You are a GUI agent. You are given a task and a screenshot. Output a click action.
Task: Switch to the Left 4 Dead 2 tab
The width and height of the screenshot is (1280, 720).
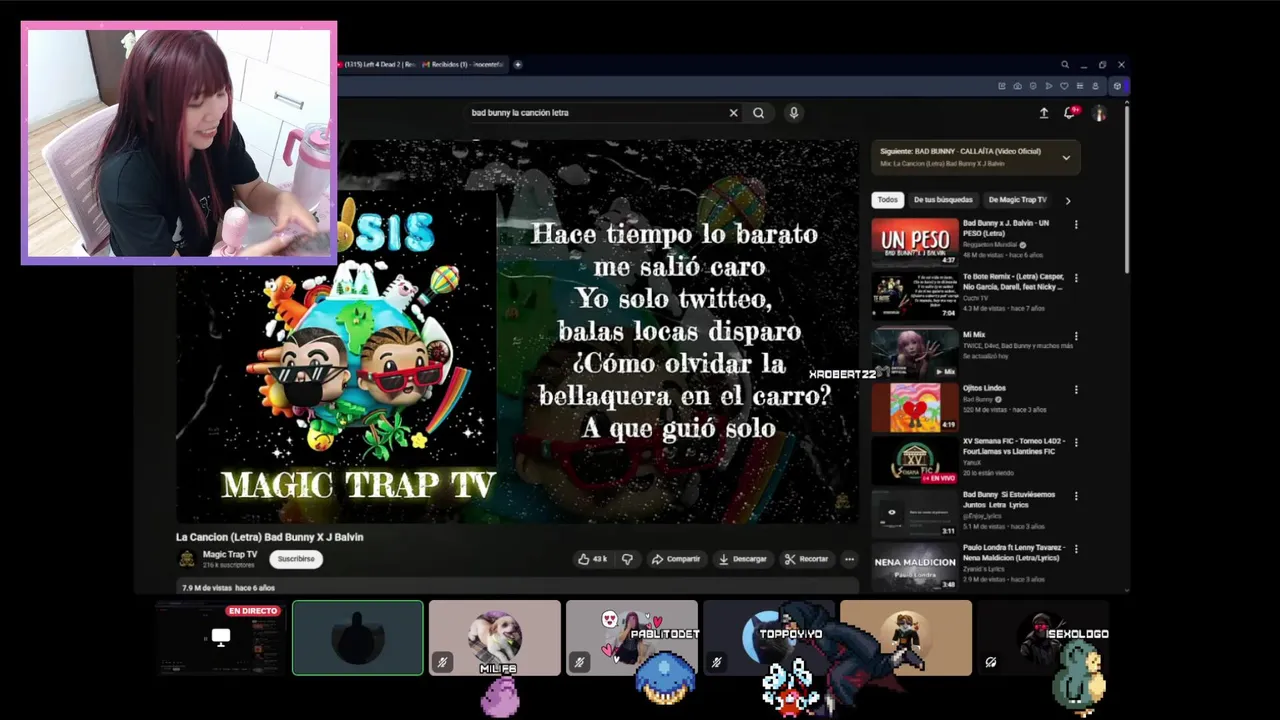click(379, 65)
